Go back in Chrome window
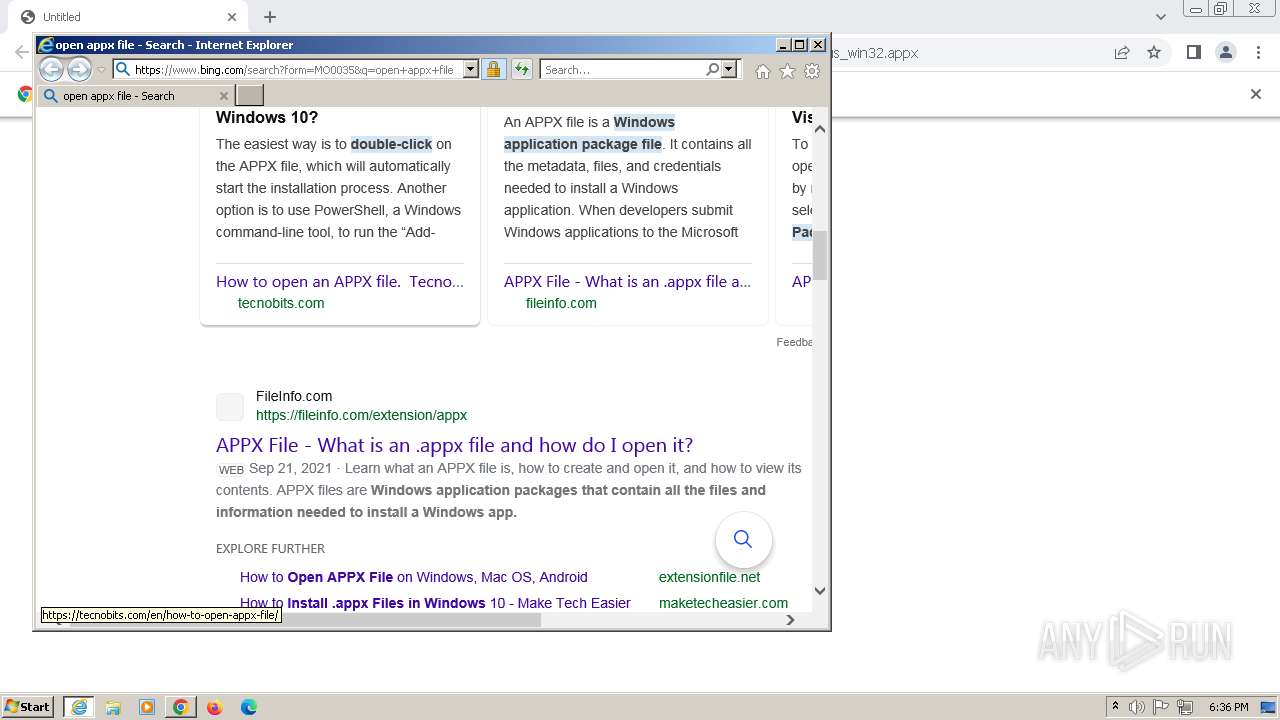1280x720 pixels. [21, 53]
